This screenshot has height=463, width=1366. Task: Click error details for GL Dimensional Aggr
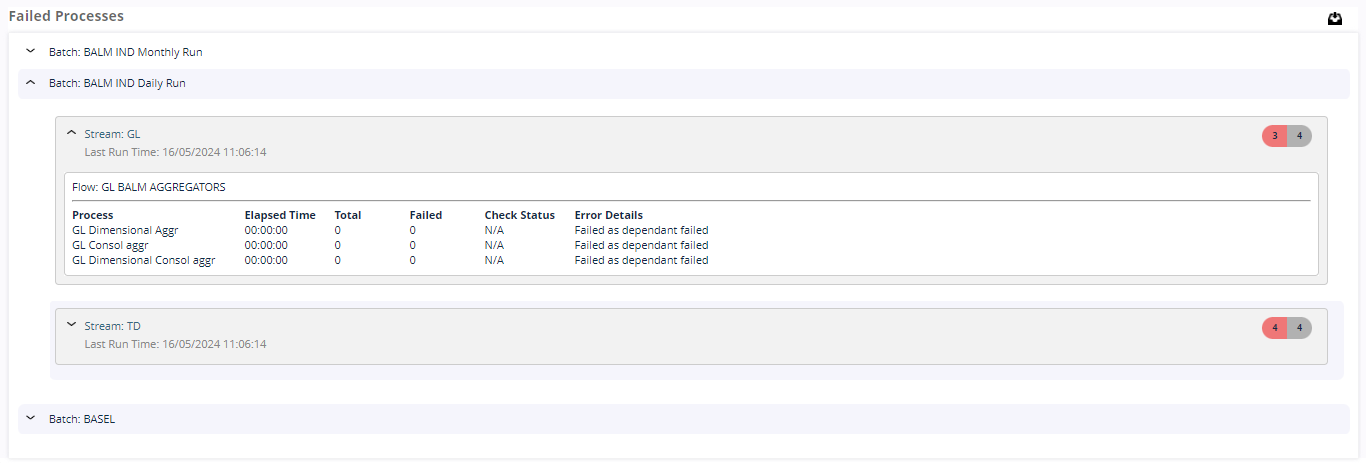point(641,230)
